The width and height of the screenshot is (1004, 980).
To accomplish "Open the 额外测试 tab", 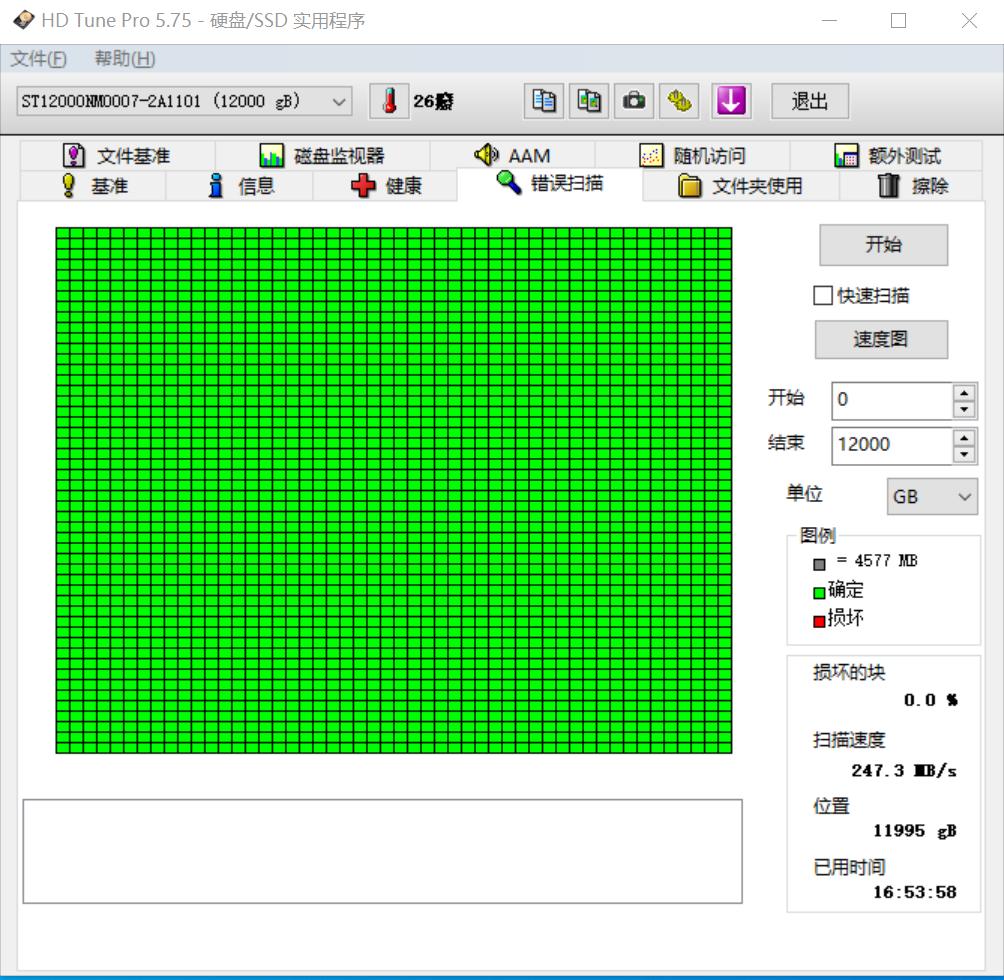I will click(x=886, y=156).
